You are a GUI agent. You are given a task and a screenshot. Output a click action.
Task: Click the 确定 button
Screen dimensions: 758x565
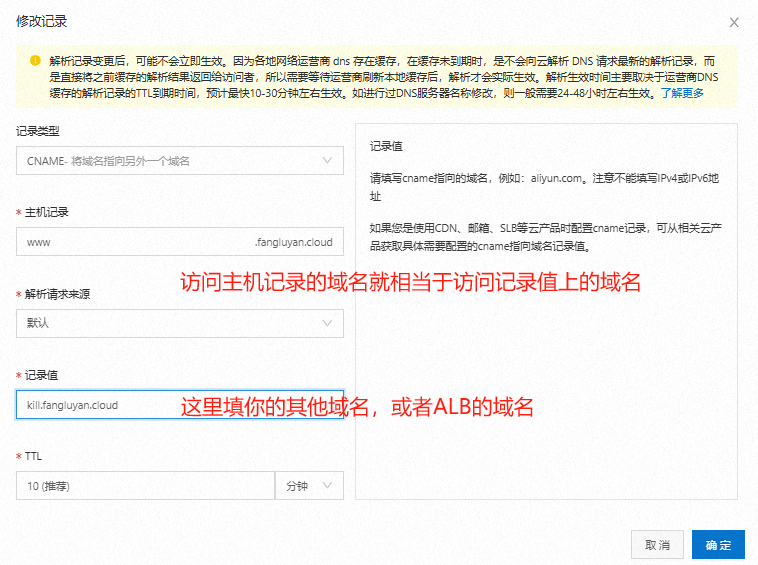click(718, 545)
